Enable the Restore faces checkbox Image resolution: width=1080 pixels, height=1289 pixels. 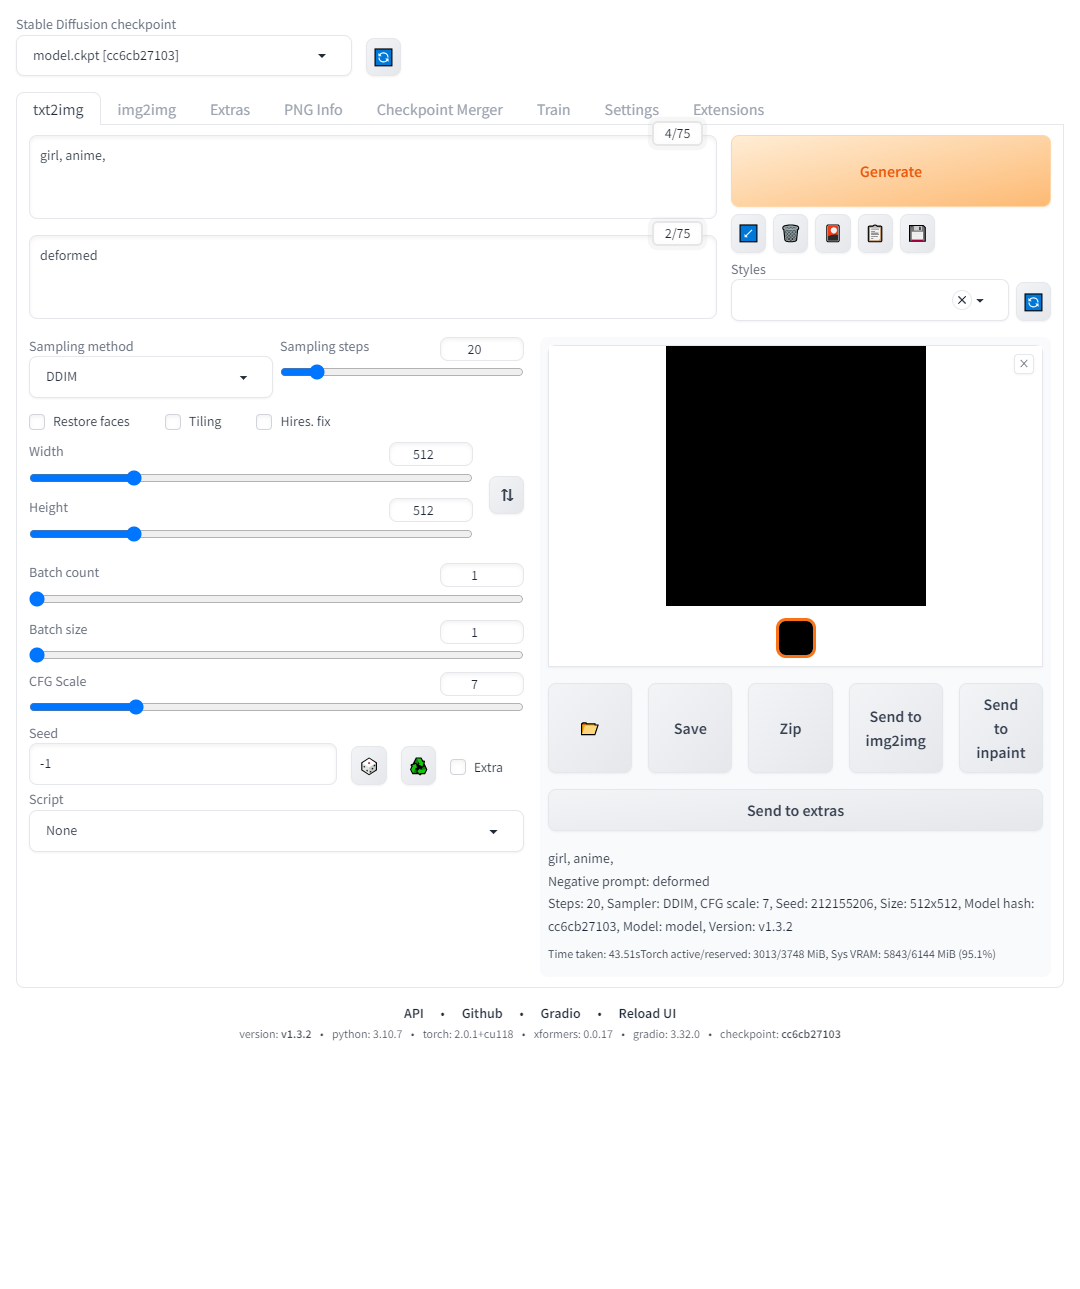(x=37, y=422)
